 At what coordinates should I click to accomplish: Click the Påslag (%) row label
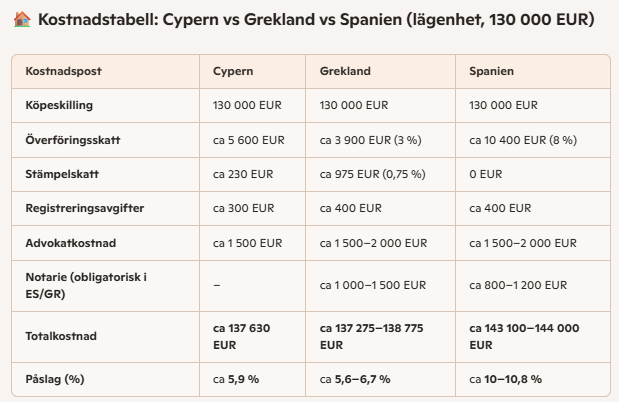56,379
